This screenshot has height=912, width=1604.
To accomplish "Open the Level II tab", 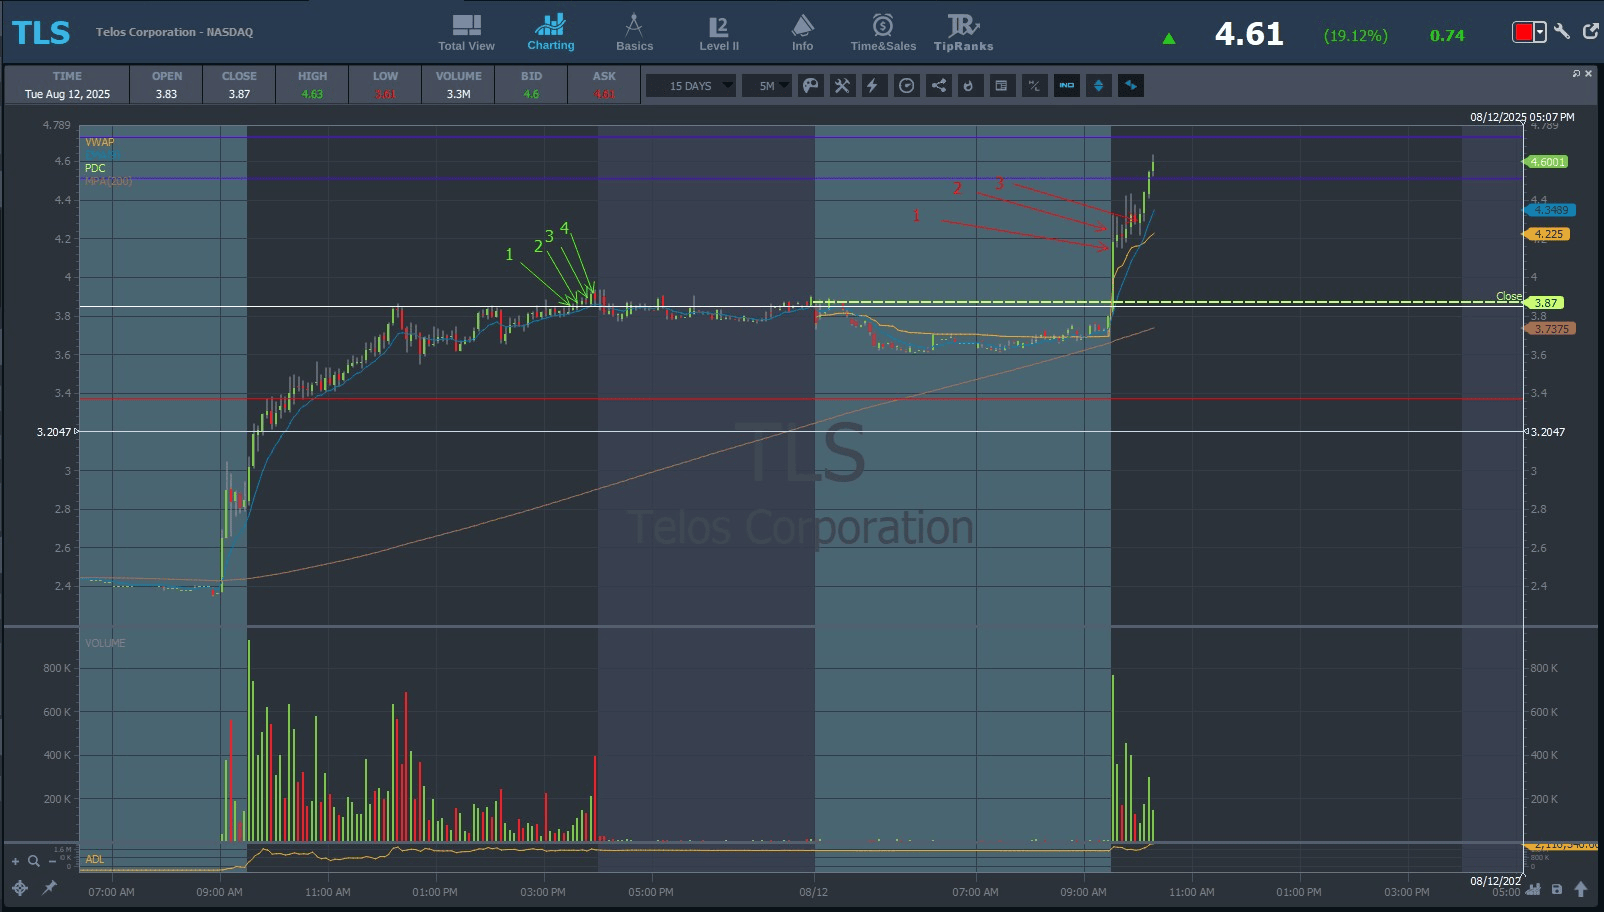I will click(719, 33).
